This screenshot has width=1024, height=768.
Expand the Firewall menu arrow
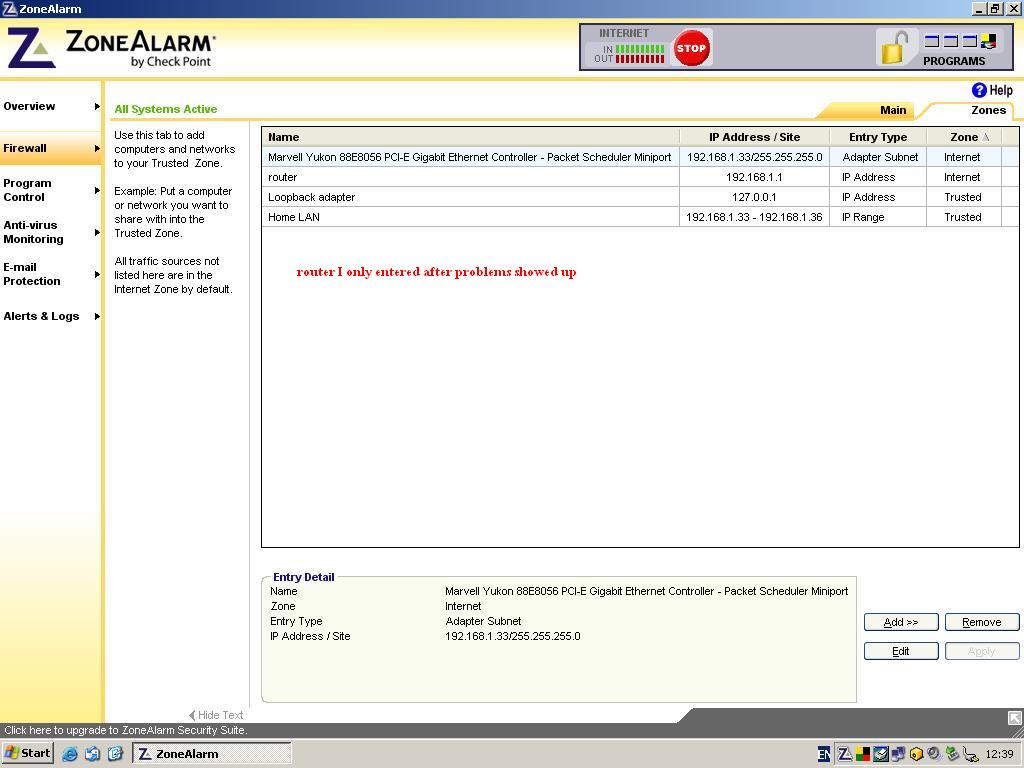(x=97, y=148)
